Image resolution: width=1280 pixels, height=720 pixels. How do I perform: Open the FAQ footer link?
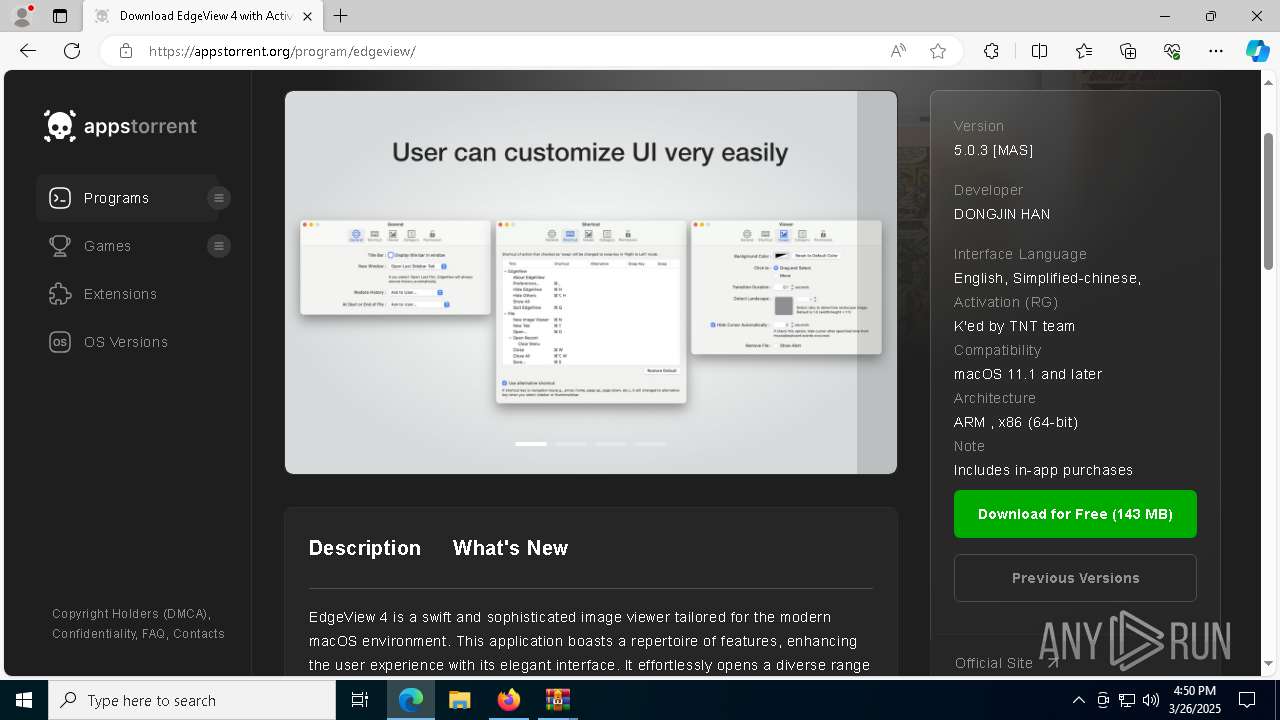(153, 634)
